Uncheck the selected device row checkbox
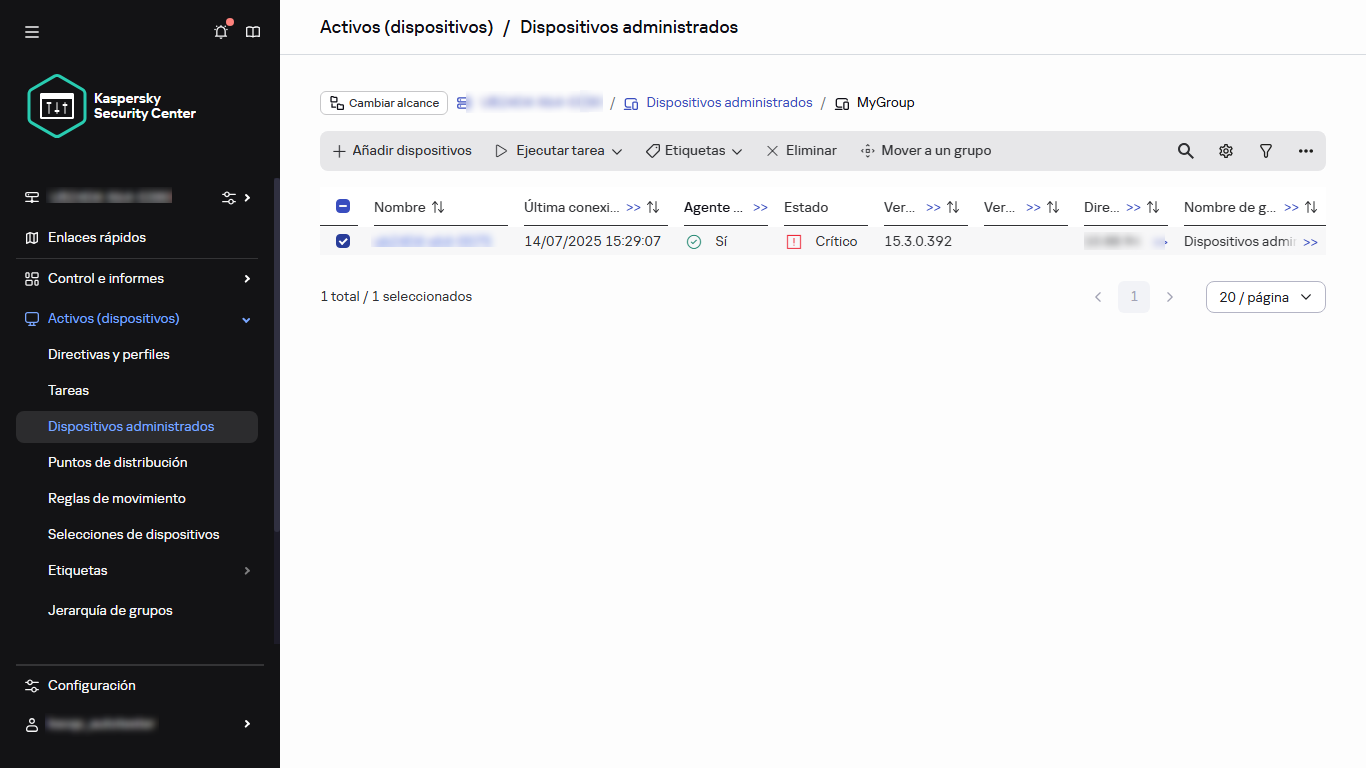 coord(342,241)
